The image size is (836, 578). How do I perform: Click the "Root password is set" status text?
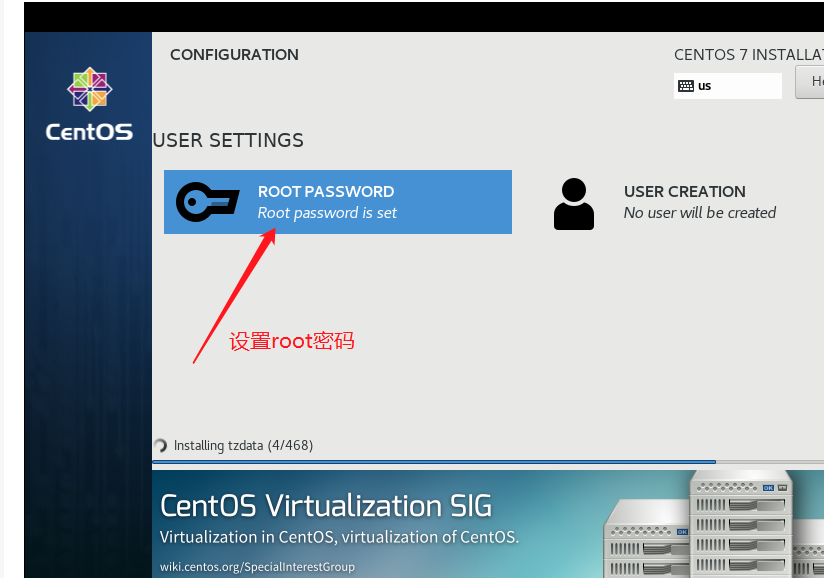click(x=327, y=213)
